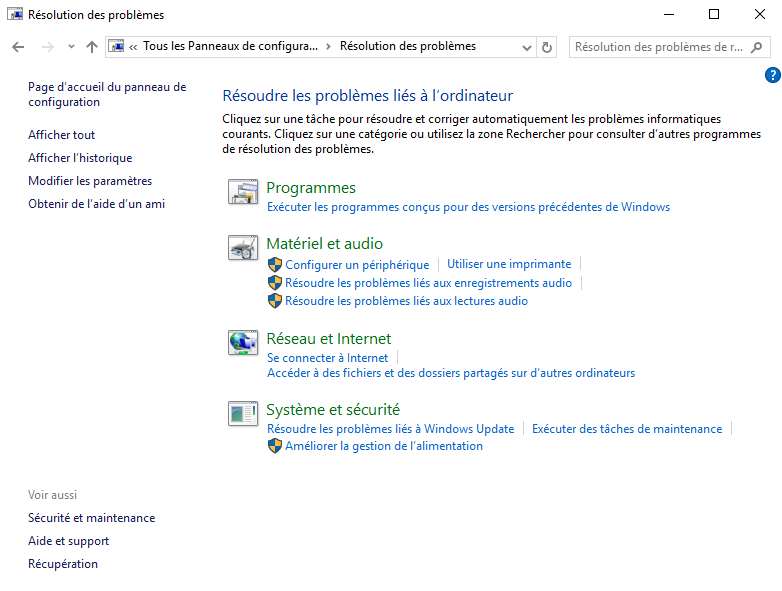
Task: Maximize the Résolution des problèmes window
Action: (x=714, y=14)
